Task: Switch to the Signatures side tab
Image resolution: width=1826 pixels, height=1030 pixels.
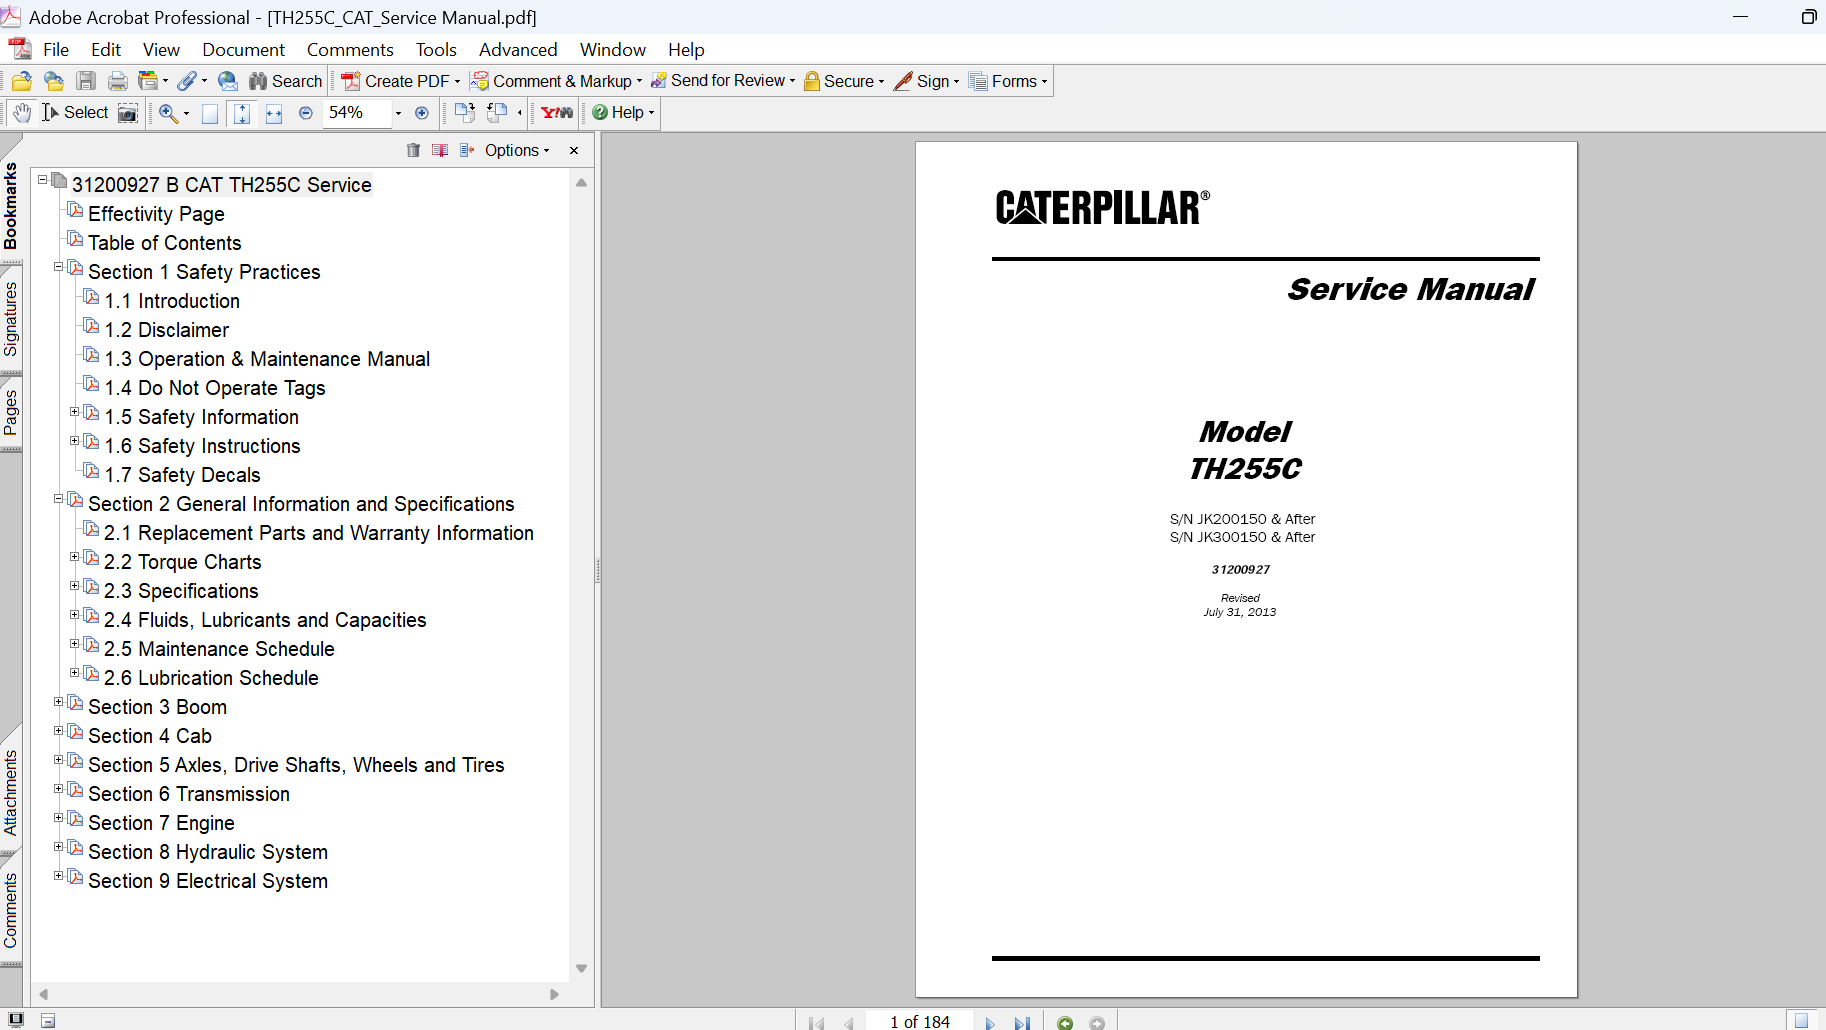Action: click(x=11, y=319)
